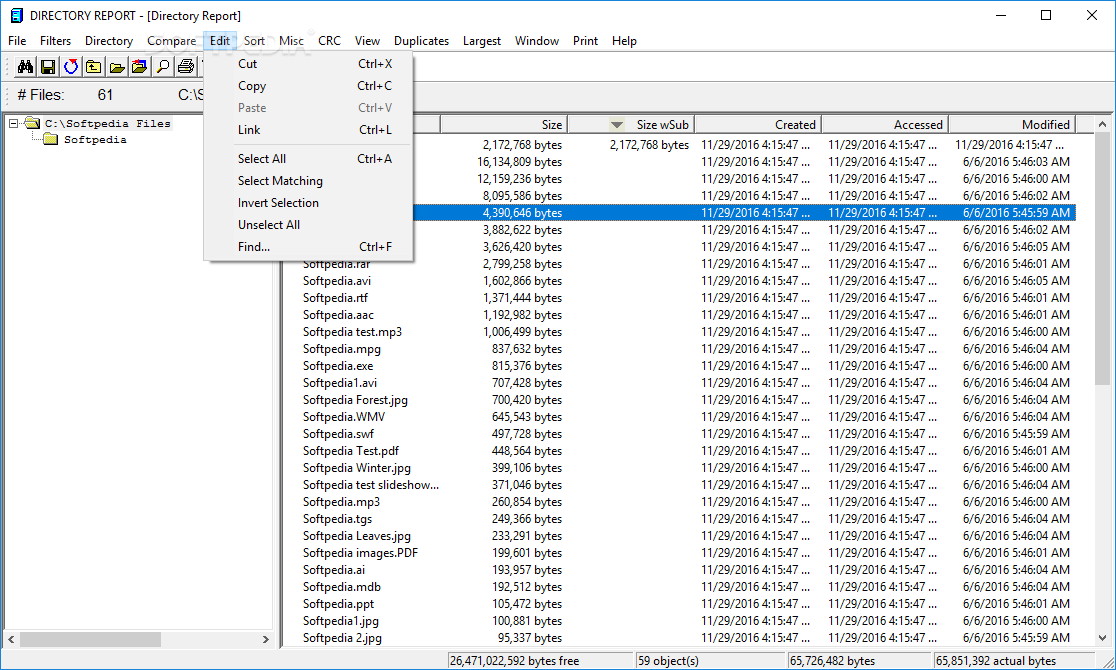Select the C:\Softpedia Files folder icon

pos(32,123)
